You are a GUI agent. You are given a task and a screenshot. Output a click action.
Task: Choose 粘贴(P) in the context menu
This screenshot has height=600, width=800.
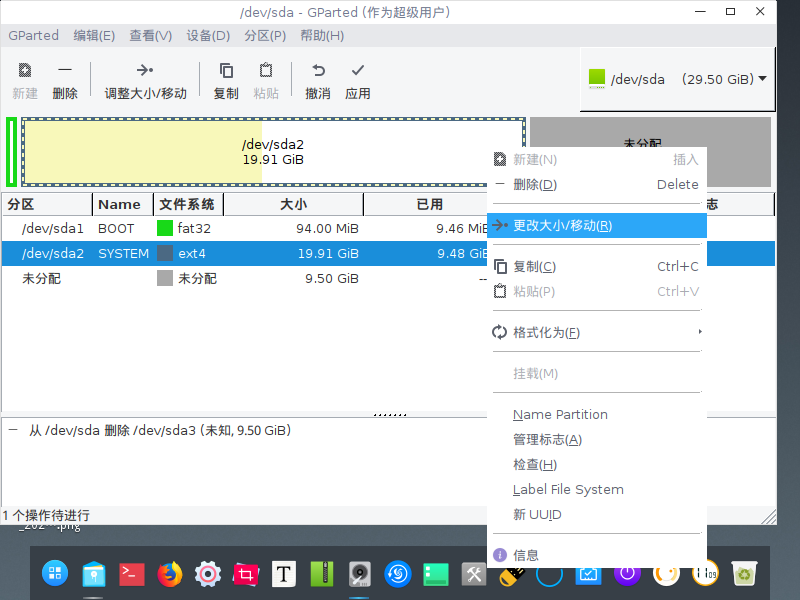click(597, 292)
